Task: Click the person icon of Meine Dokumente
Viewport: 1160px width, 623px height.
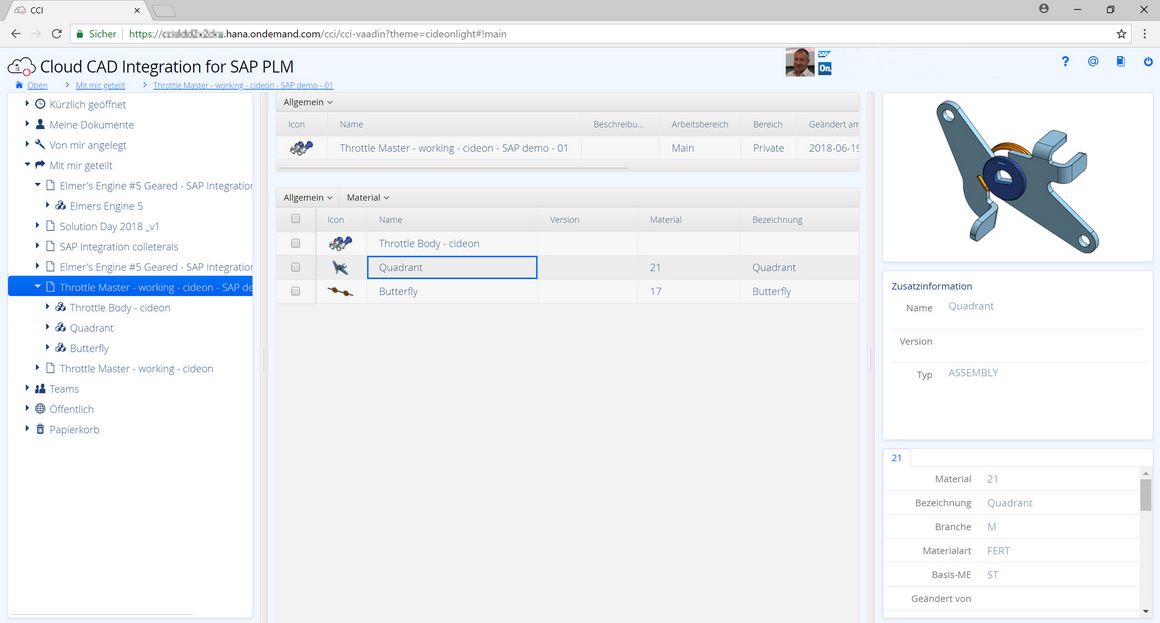Action: (x=40, y=124)
